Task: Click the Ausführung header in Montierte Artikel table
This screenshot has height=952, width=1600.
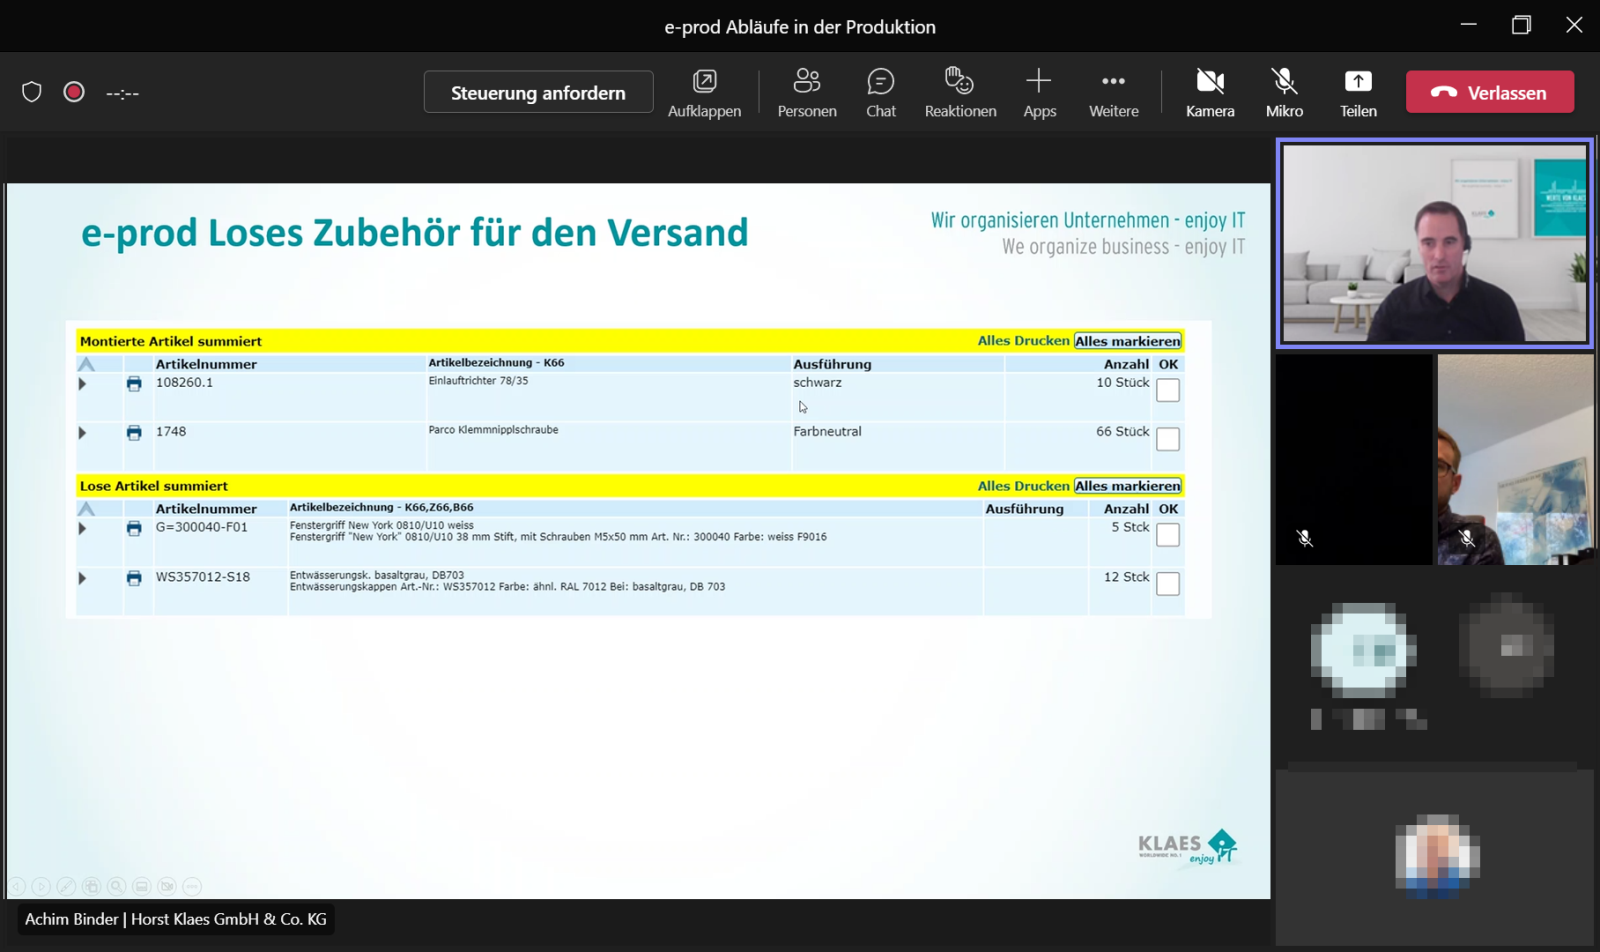Action: coord(832,364)
